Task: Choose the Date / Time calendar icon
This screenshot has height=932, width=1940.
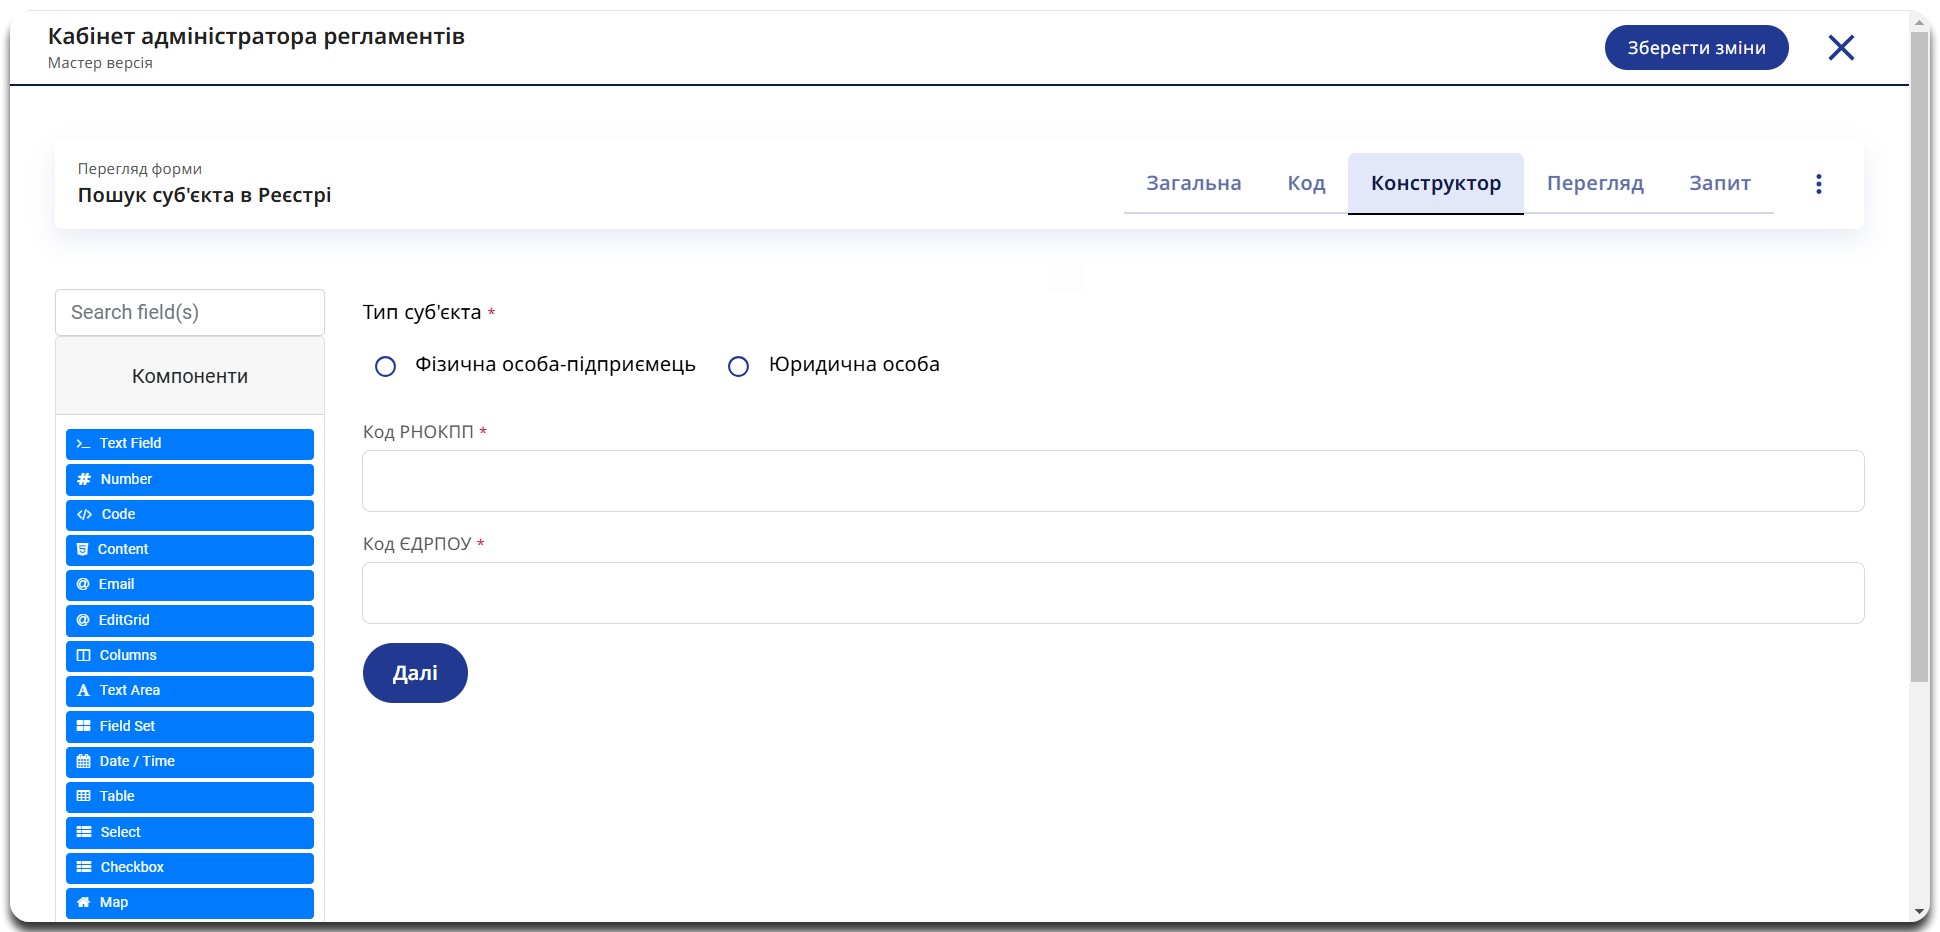Action: 84,762
